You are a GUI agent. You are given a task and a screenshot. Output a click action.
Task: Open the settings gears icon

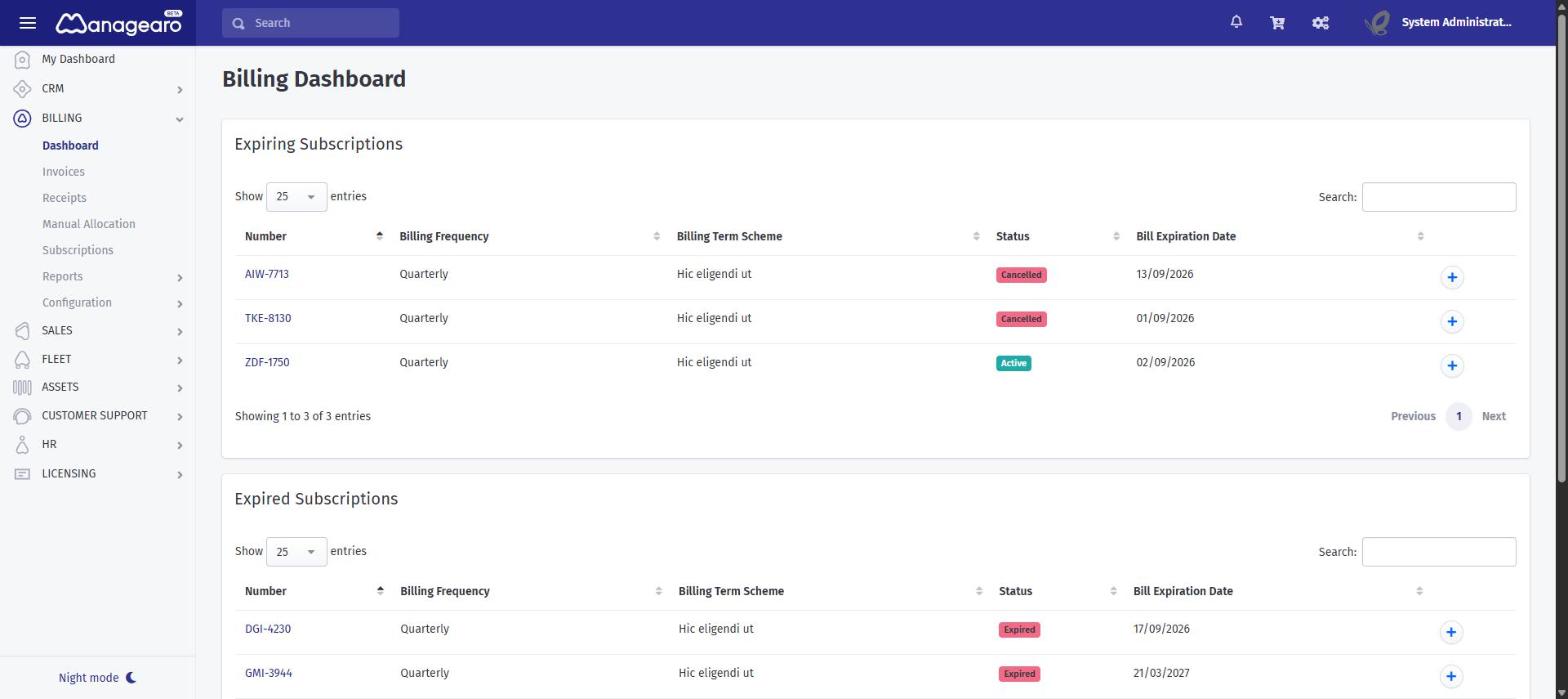tap(1320, 22)
